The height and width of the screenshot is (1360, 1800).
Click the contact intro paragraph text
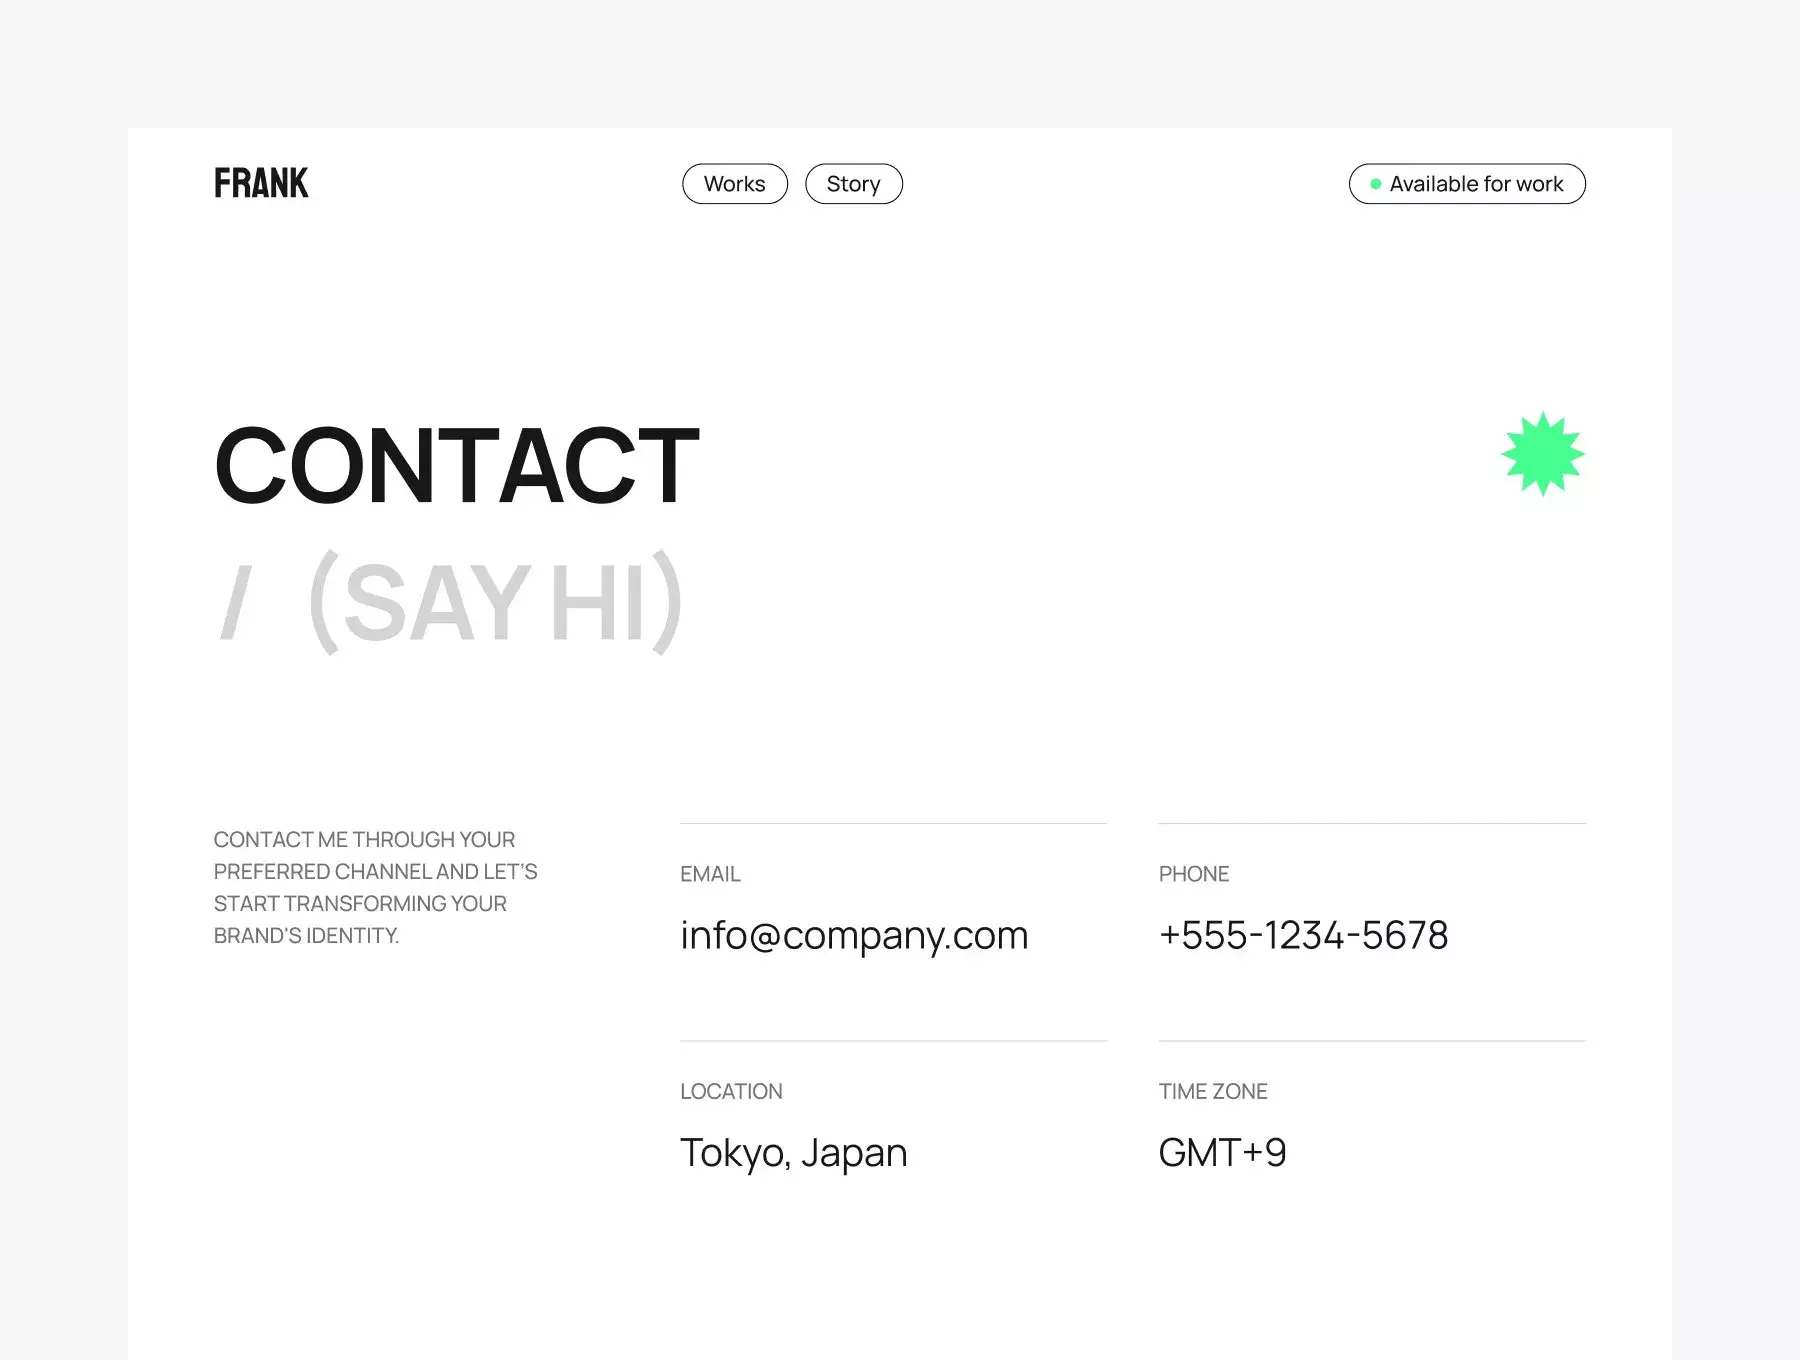click(376, 888)
